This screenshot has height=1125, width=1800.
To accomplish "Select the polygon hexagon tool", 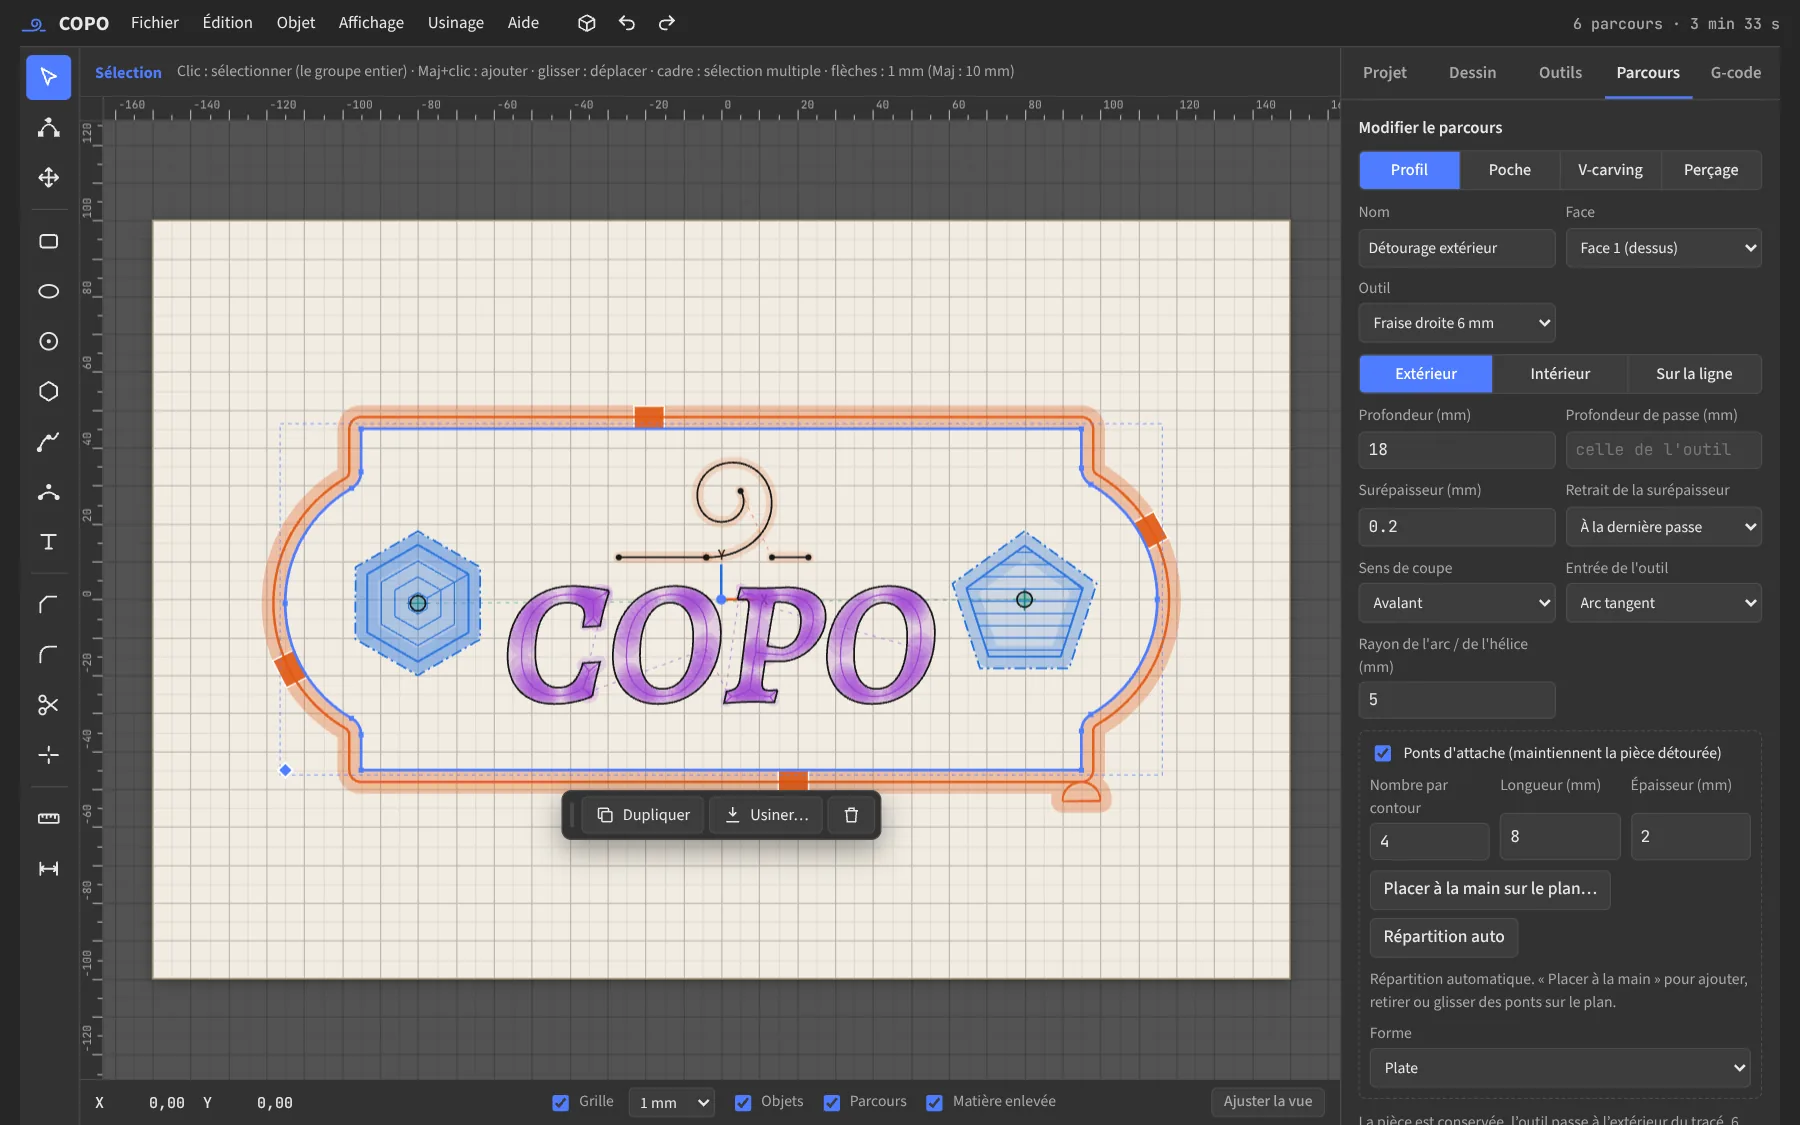I will pos(48,391).
